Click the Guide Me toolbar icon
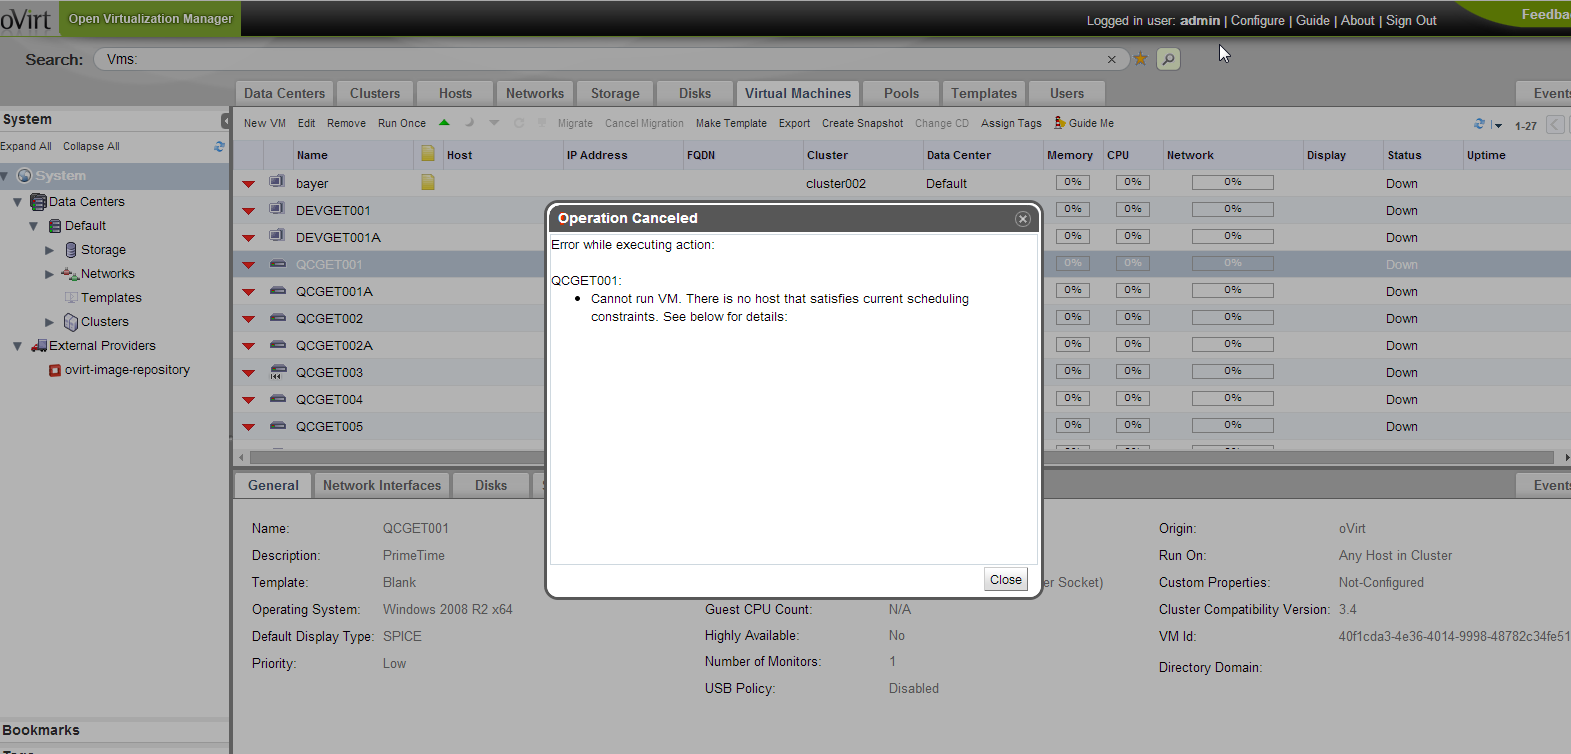Image resolution: width=1571 pixels, height=754 pixels. [x=1060, y=123]
